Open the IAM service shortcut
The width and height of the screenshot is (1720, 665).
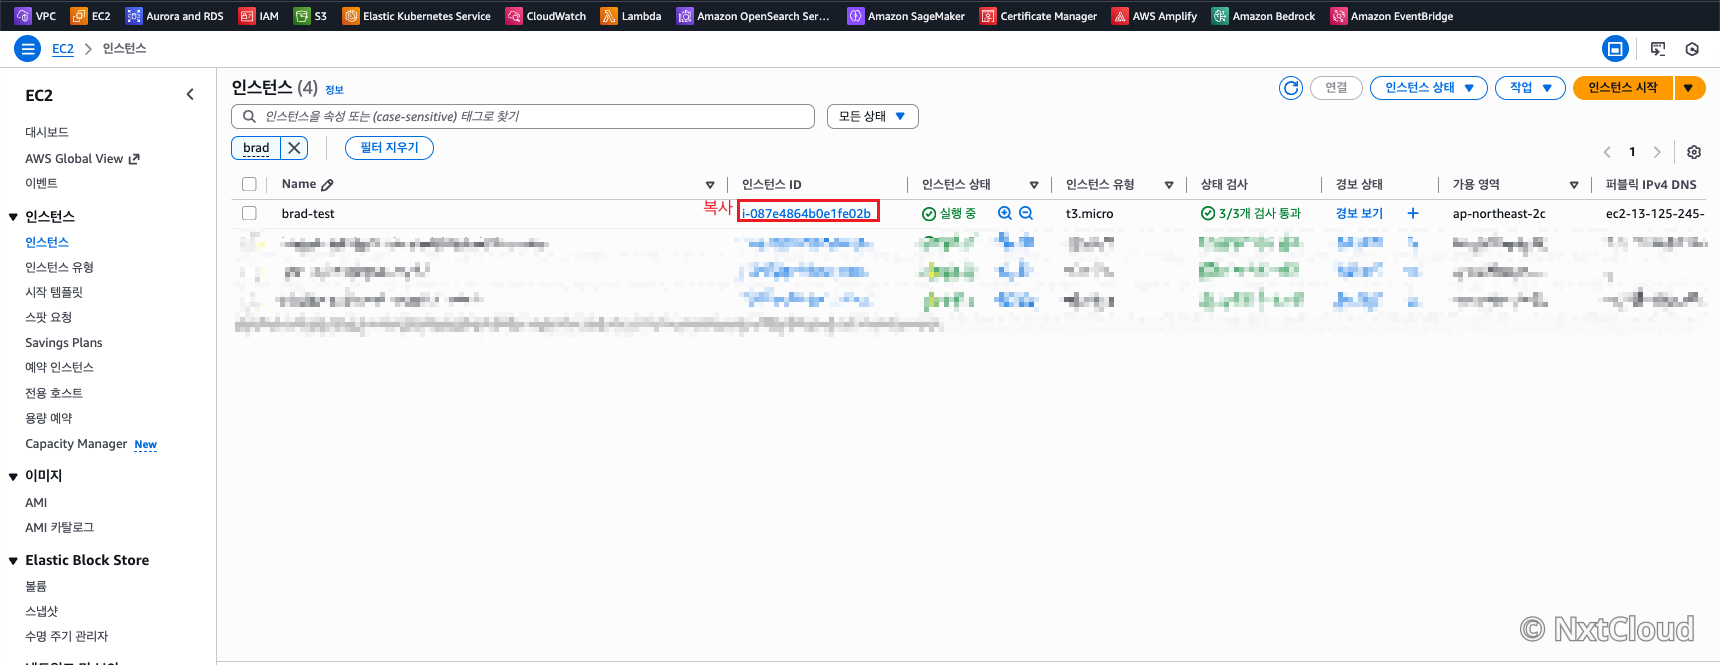[x=258, y=16]
